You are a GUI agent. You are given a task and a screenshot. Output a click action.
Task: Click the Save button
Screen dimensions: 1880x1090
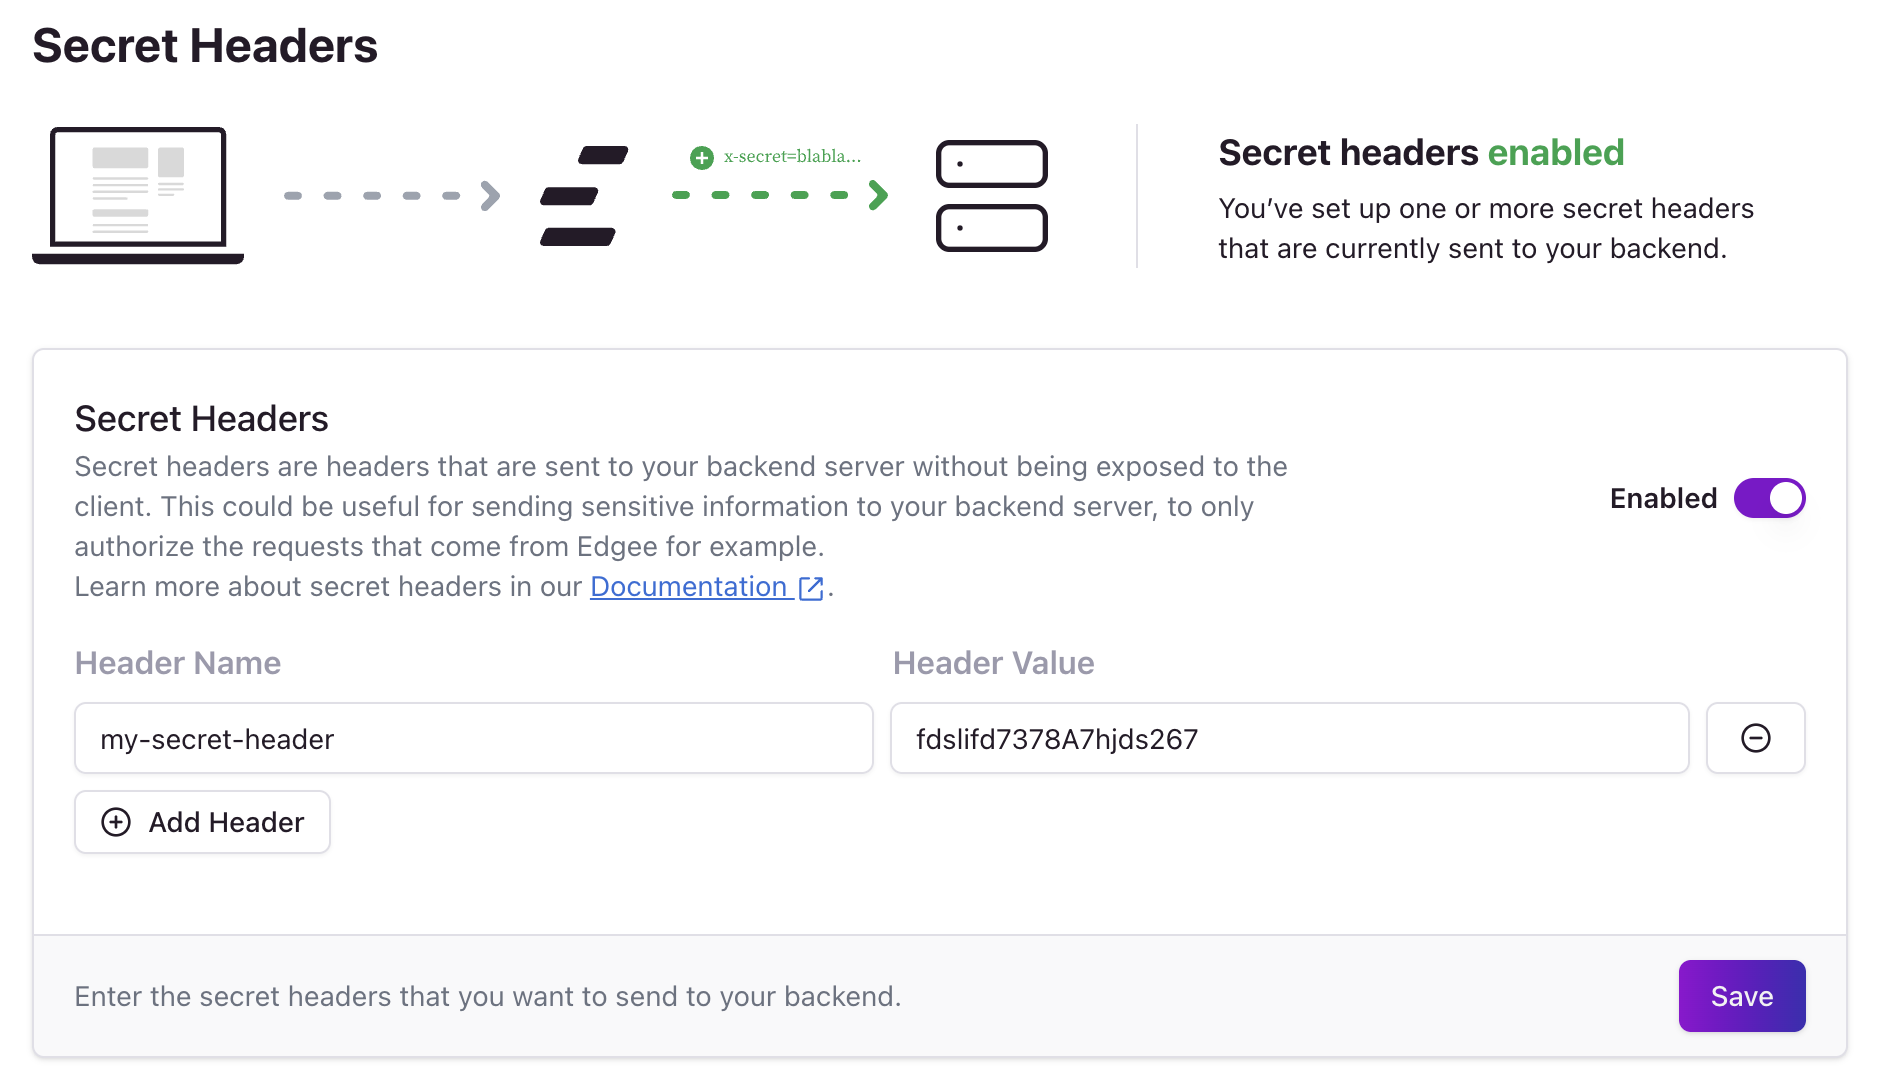(x=1741, y=995)
